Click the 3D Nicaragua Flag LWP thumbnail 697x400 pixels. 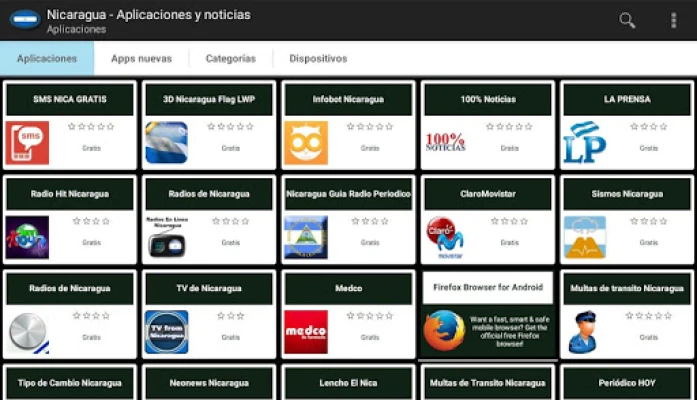tap(166, 143)
